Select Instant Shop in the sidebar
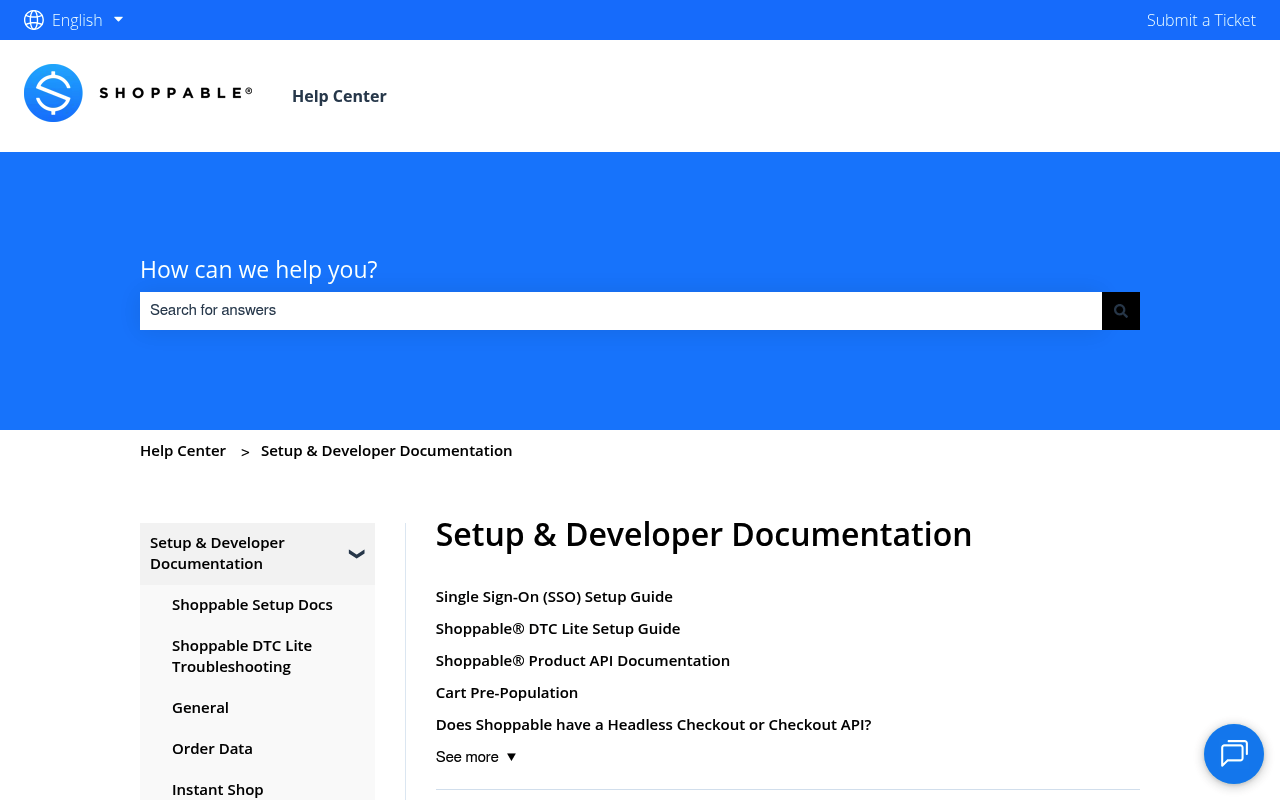Screen dimensions: 1280x800 [218, 790]
